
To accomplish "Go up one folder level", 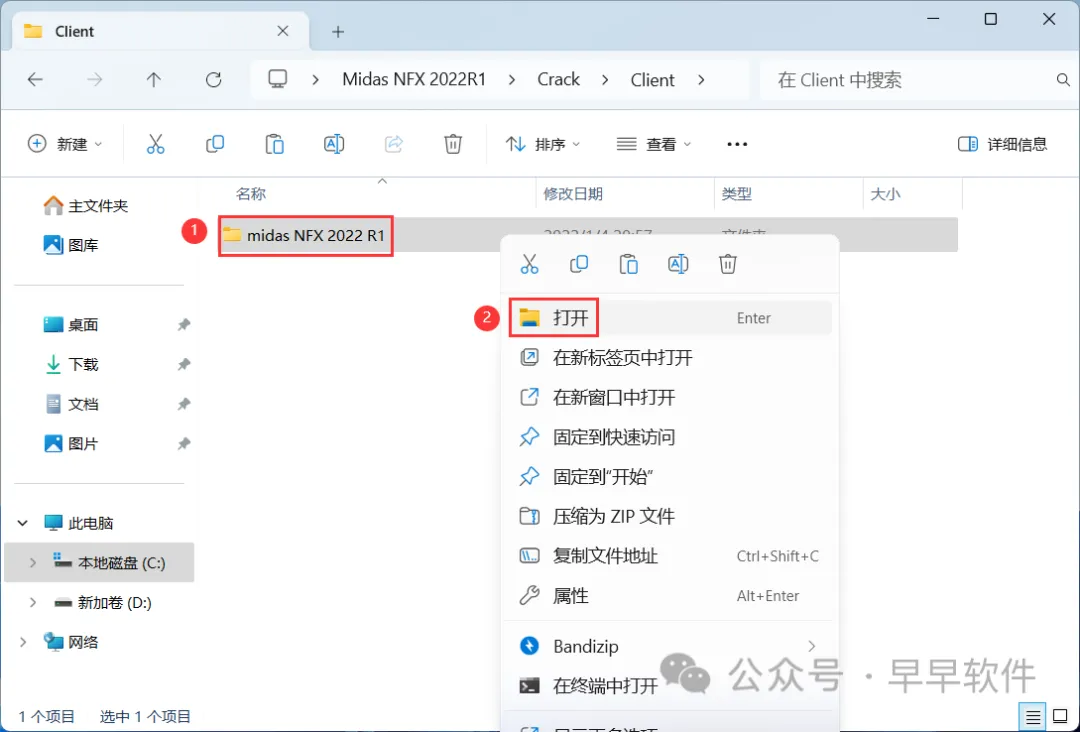I will [154, 80].
